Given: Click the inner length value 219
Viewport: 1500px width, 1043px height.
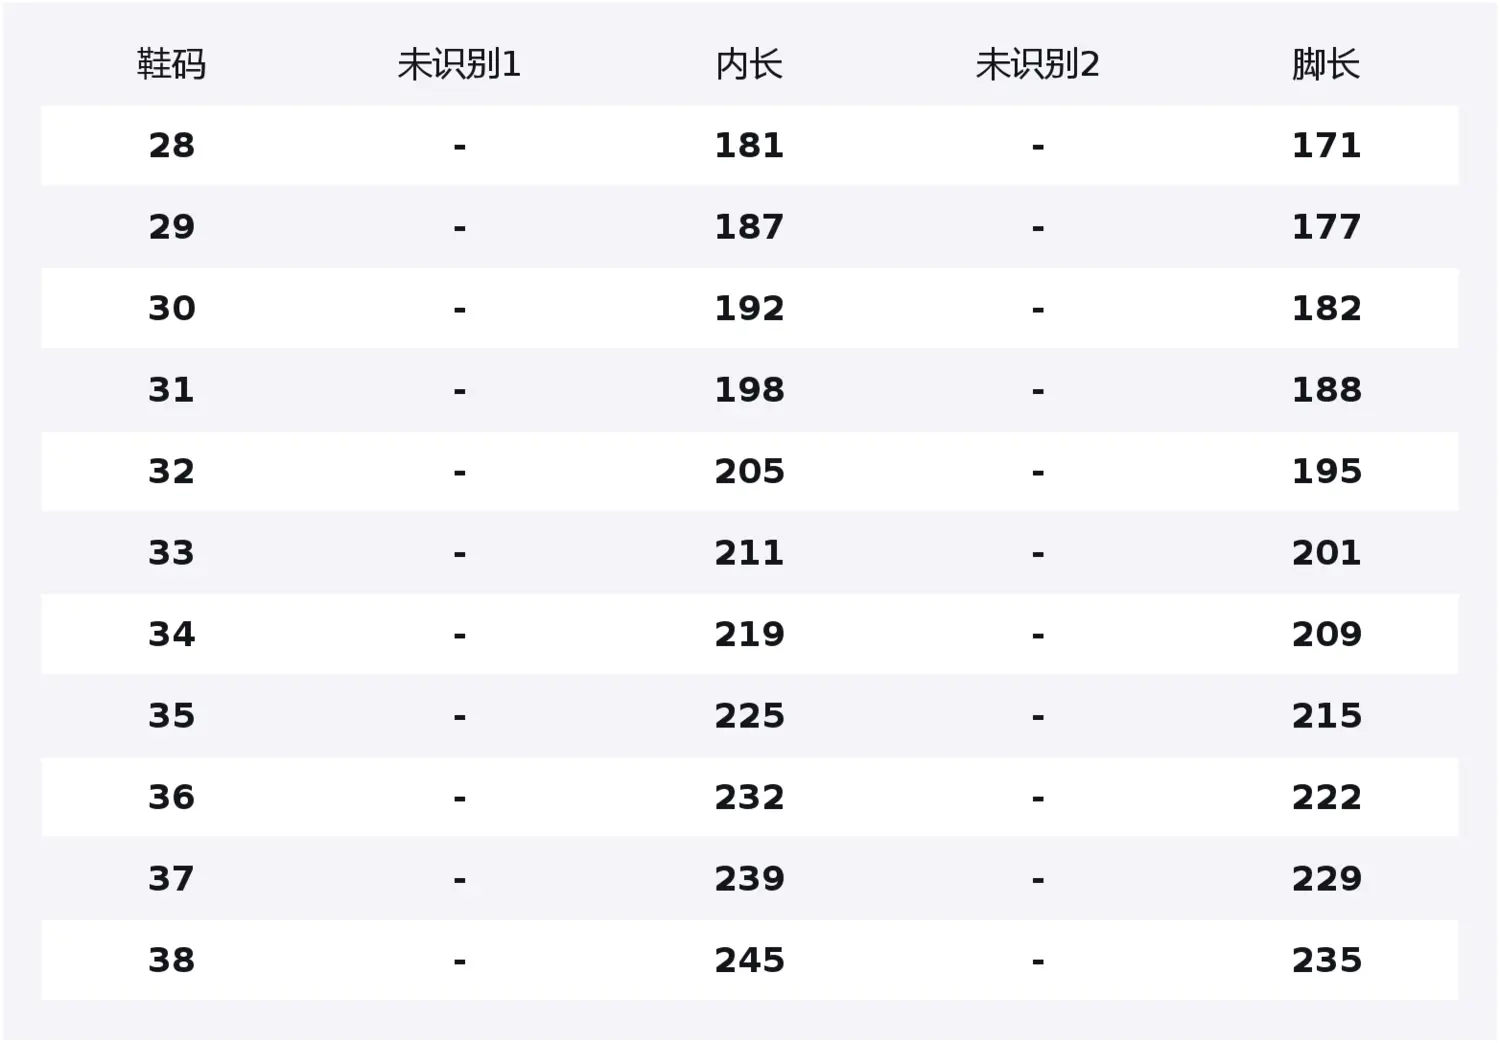Looking at the screenshot, I should 749,634.
